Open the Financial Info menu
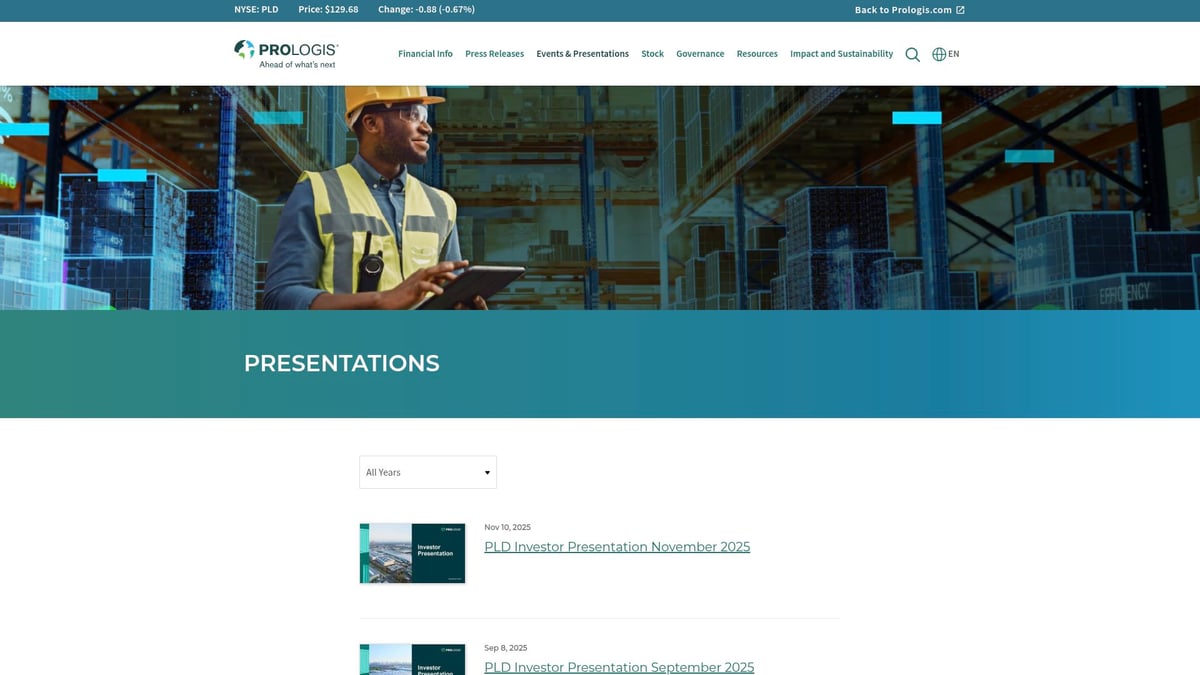The image size is (1200, 675). tap(425, 54)
